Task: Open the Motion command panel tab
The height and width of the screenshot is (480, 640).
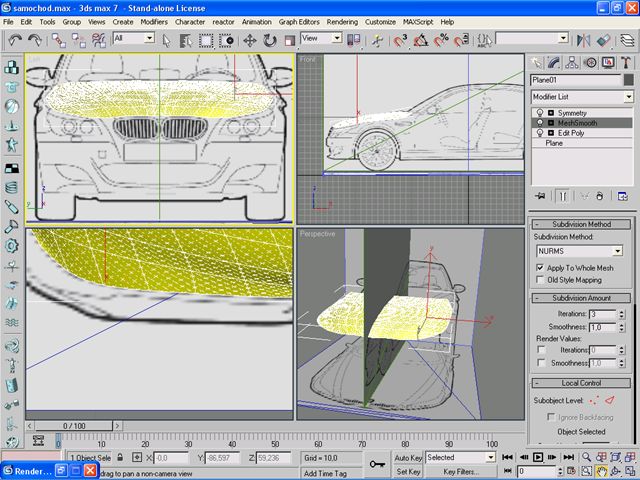Action: click(x=590, y=62)
